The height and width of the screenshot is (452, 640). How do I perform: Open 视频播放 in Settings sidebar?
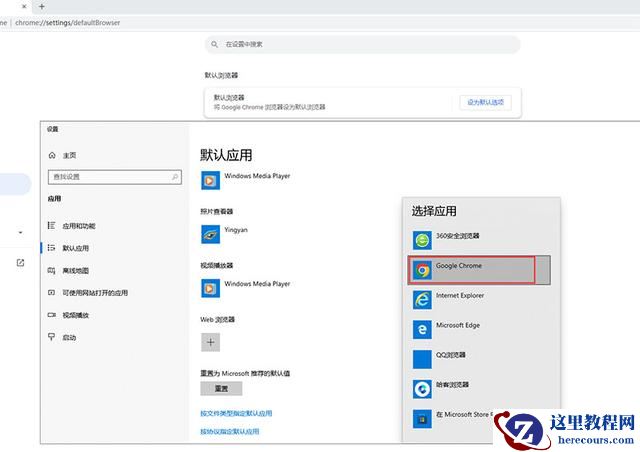coord(76,315)
